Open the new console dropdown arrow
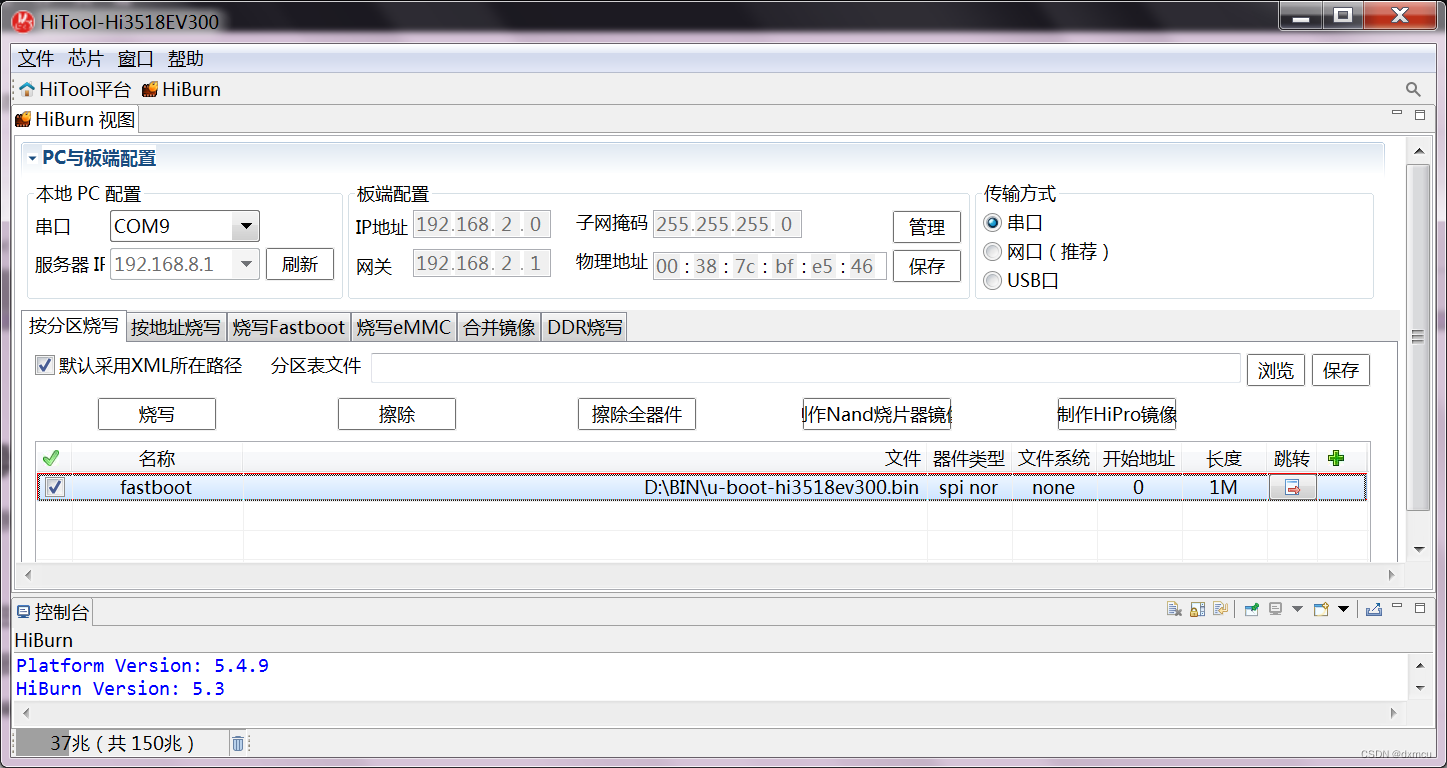 tap(1343, 609)
